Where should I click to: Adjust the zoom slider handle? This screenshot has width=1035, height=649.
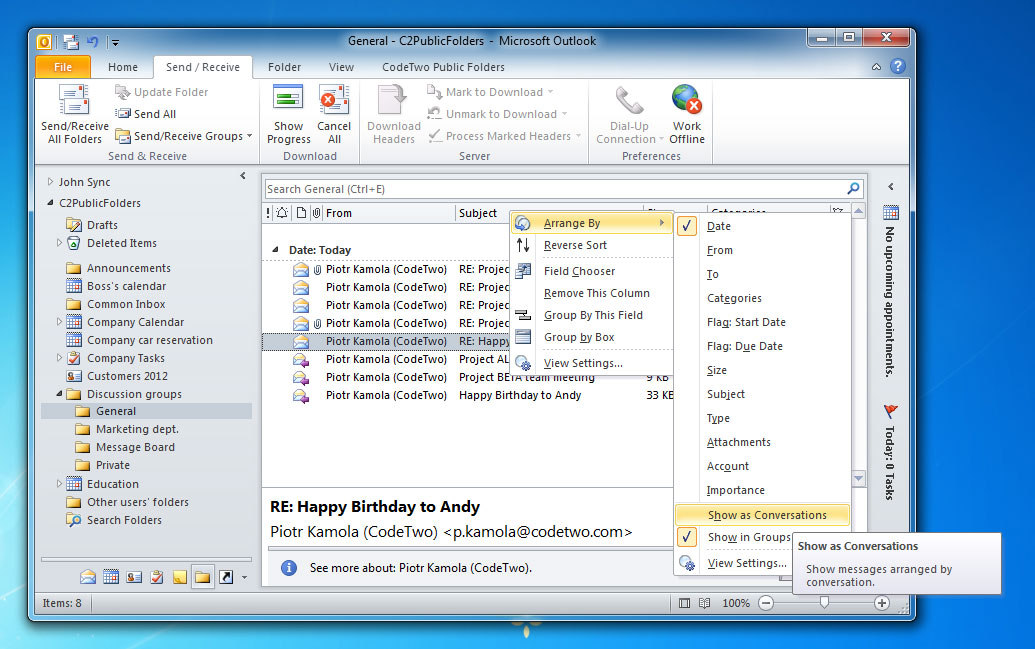click(x=824, y=602)
